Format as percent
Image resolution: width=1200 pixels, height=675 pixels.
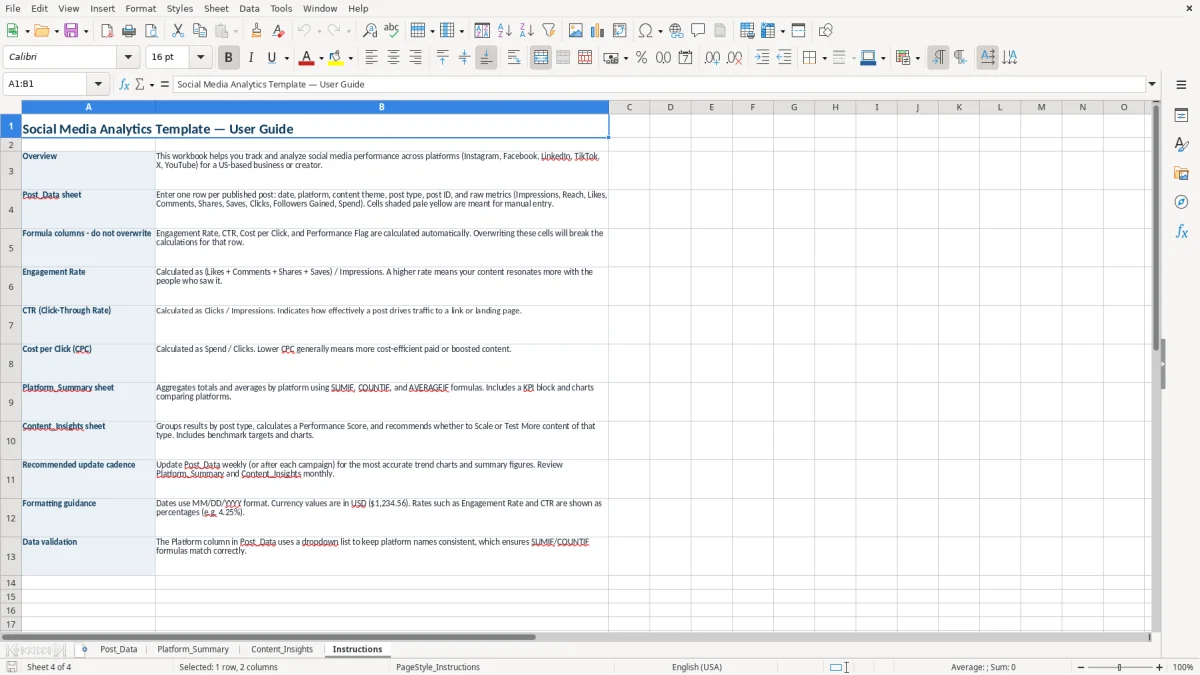click(x=642, y=58)
